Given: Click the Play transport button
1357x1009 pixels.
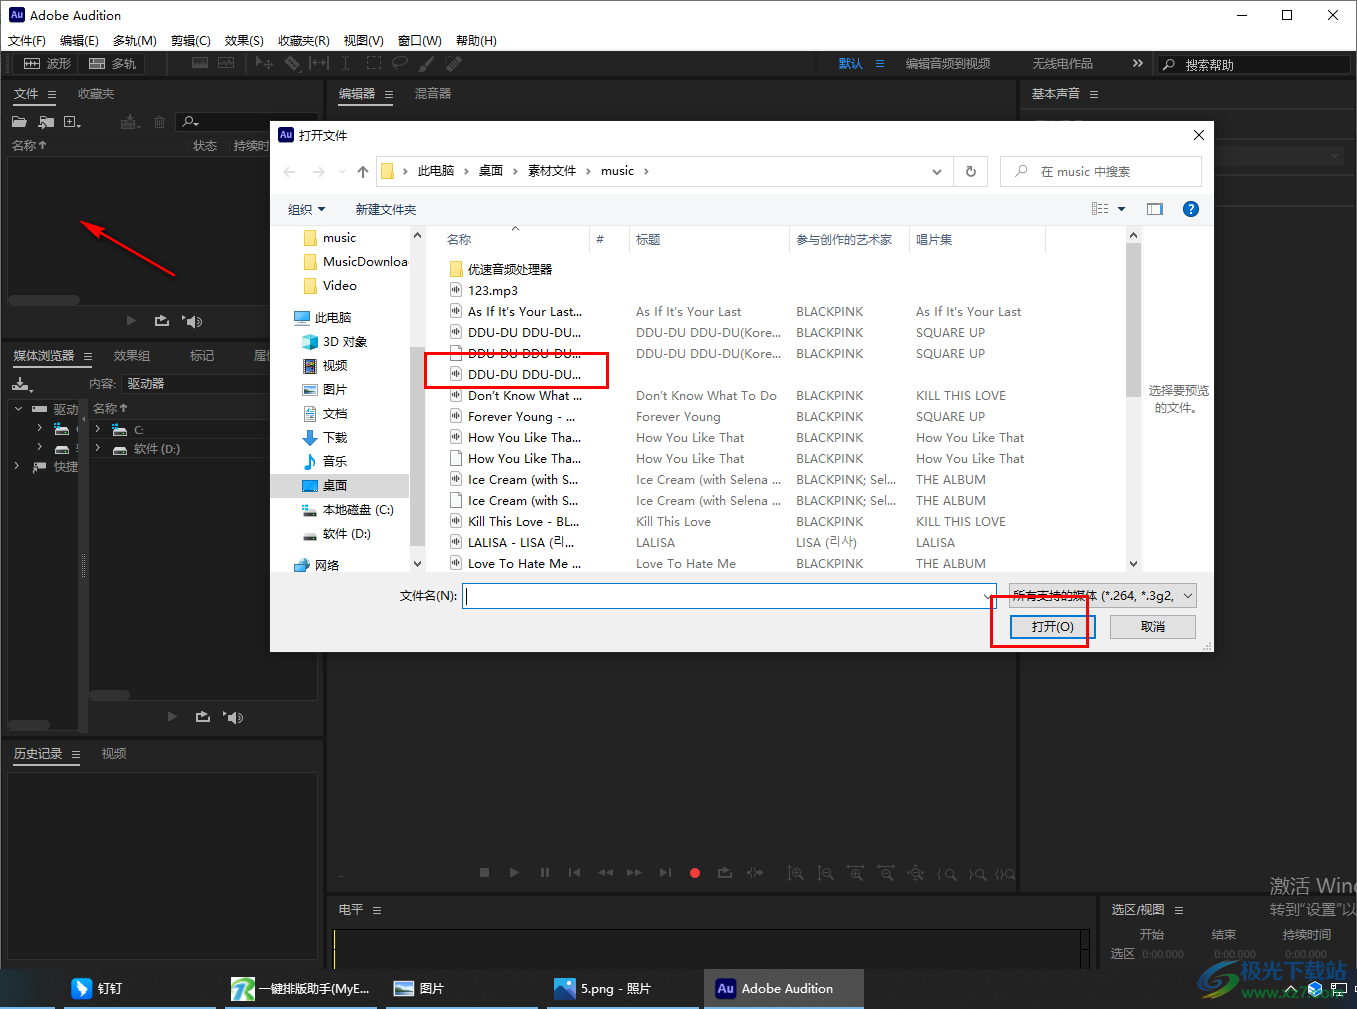Looking at the screenshot, I should [514, 873].
